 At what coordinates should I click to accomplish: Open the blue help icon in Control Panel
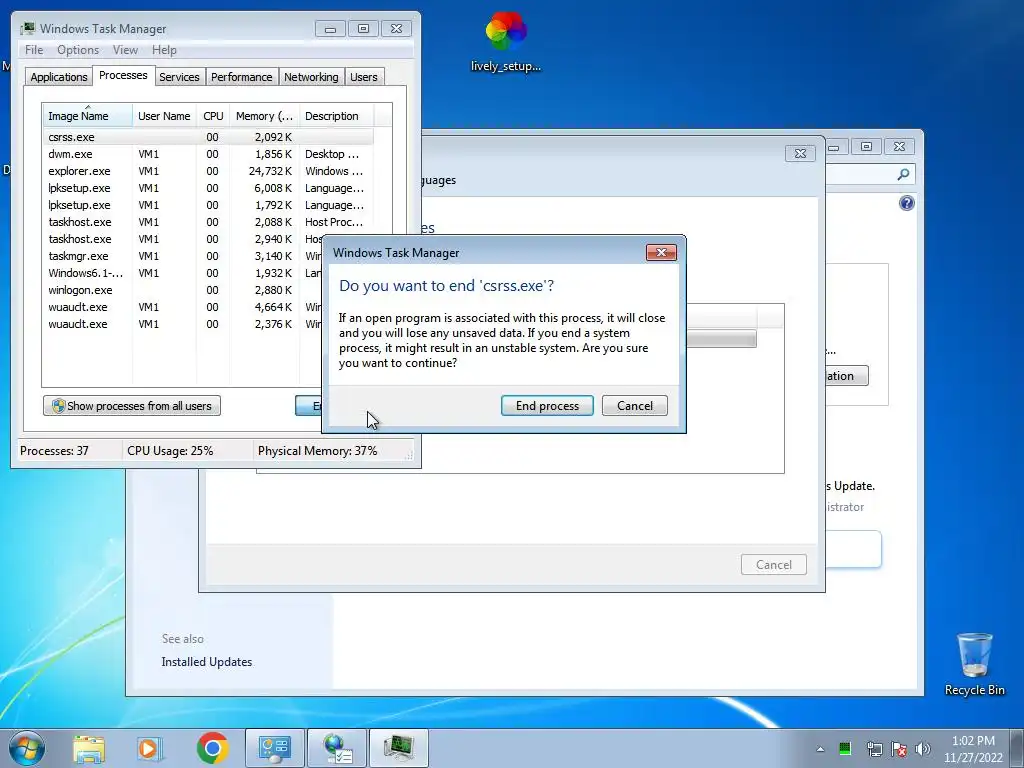906,203
